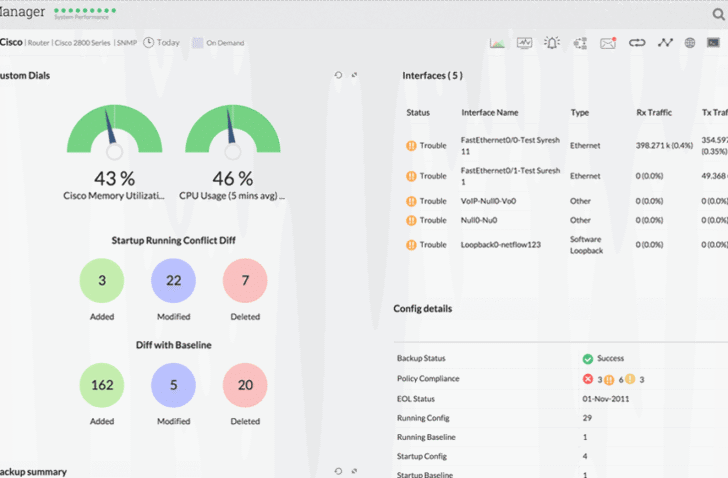Select the On Demand option
Viewport: 728px width, 478px height.
tap(218, 43)
